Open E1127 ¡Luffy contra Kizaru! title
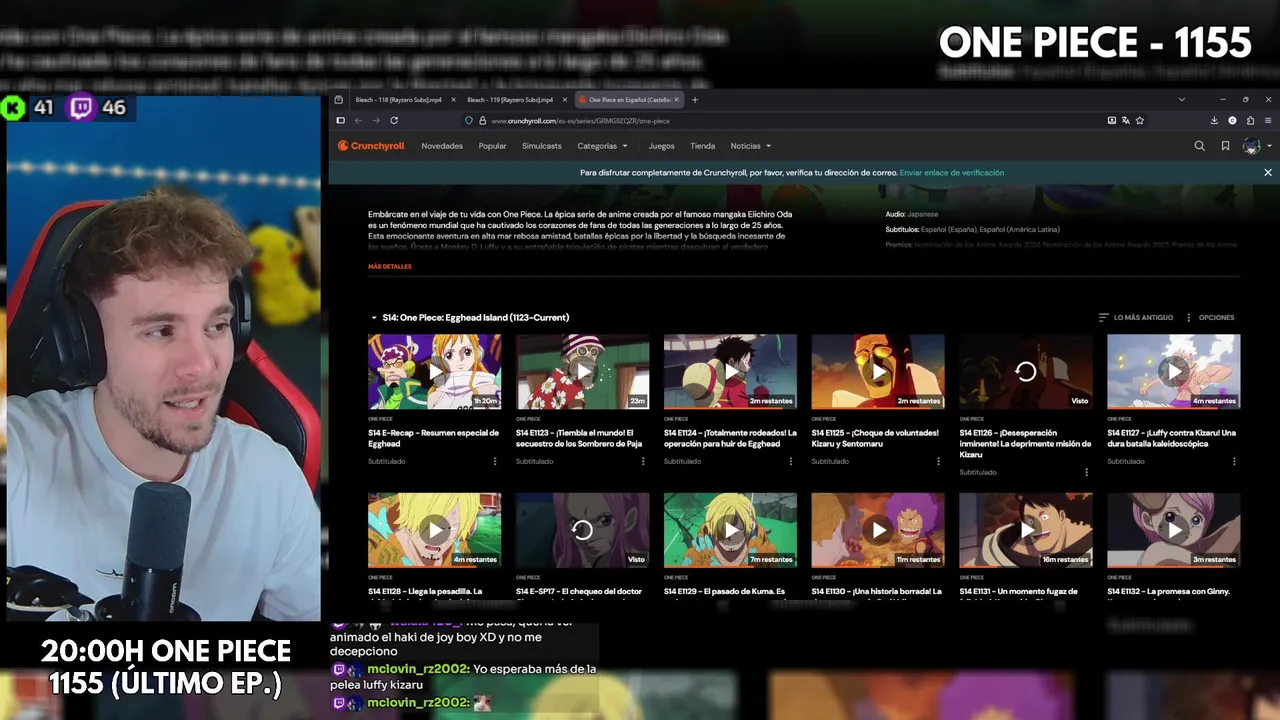The image size is (1280, 720). [1172, 438]
